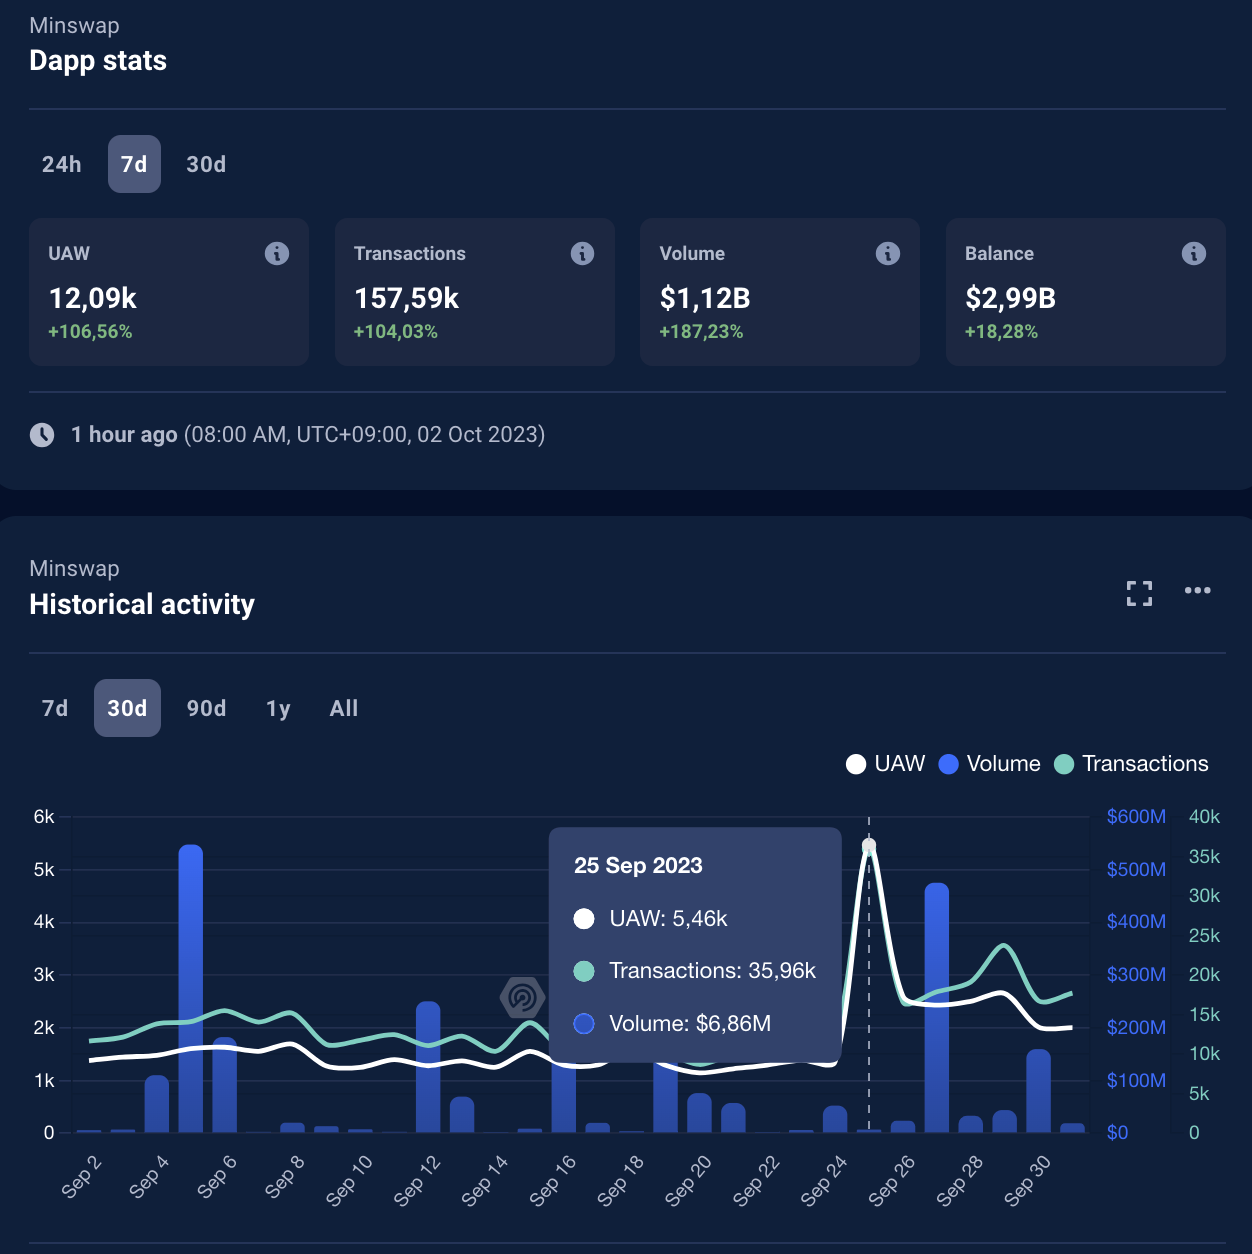Click the '1 hour ago' timestamp text

[124, 435]
